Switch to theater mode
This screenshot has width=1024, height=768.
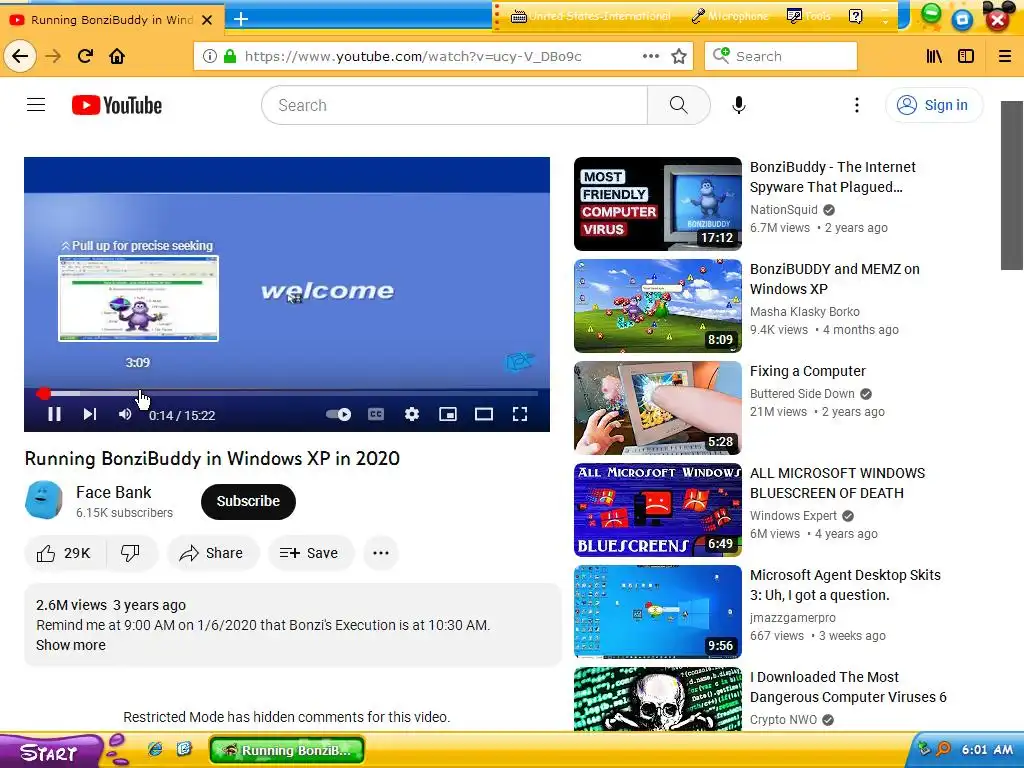pyautogui.click(x=484, y=414)
